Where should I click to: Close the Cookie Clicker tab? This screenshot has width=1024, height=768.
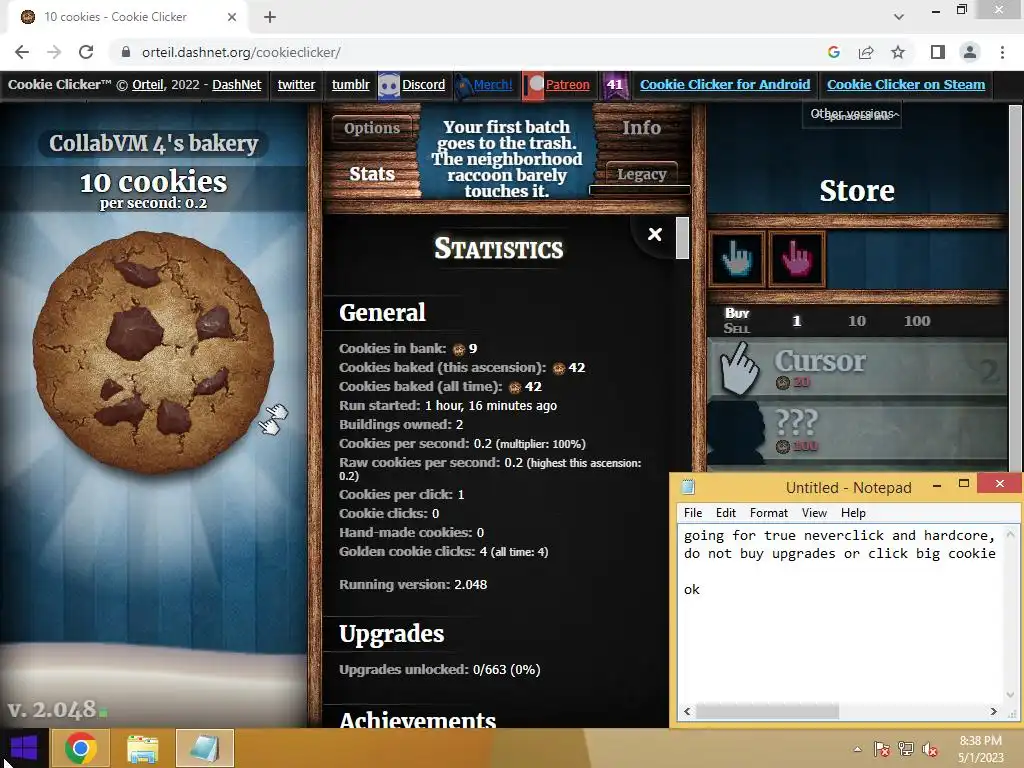[x=232, y=17]
